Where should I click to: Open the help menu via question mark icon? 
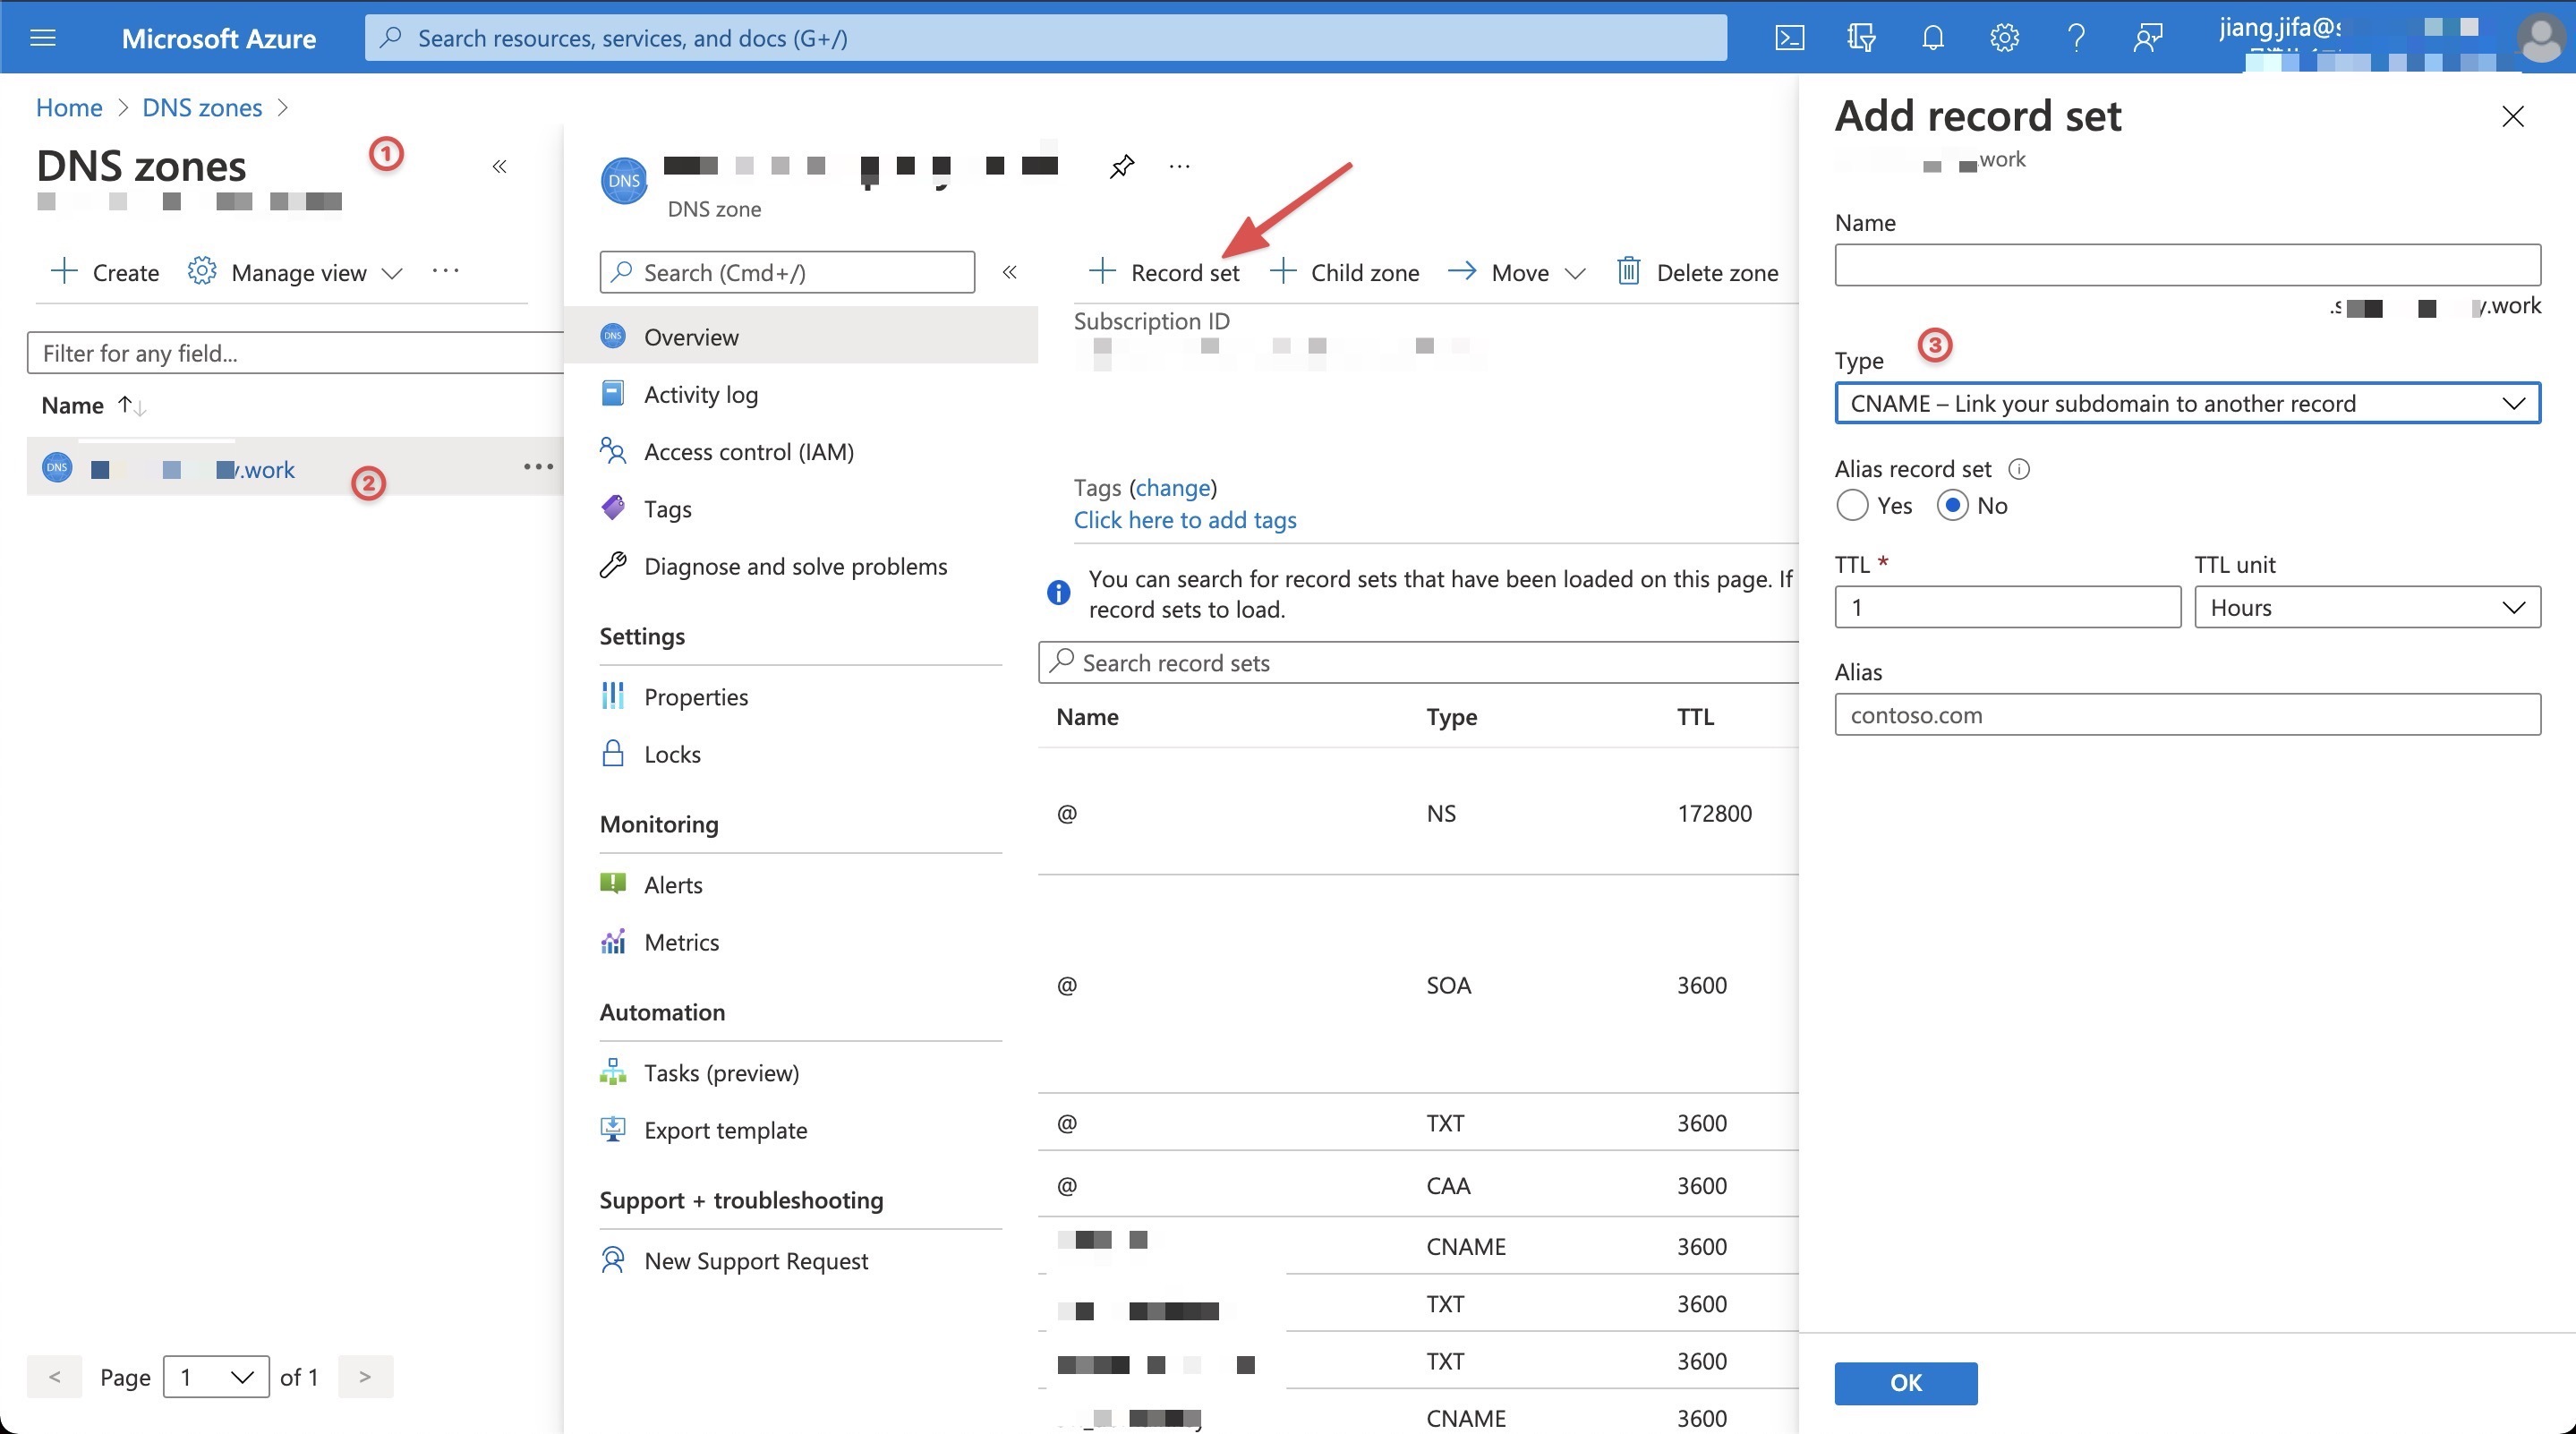click(2076, 37)
